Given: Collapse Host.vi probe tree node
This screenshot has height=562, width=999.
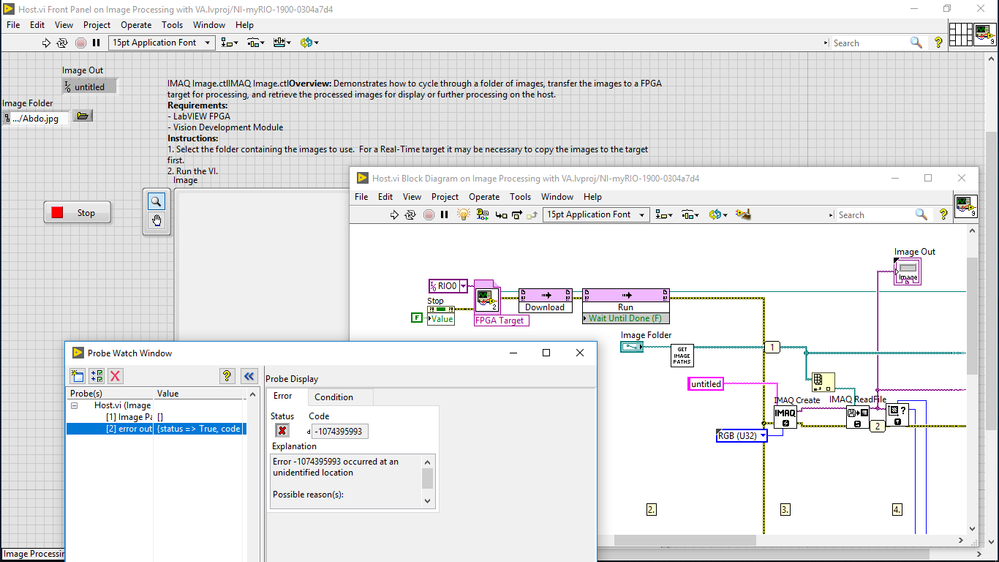Looking at the screenshot, I should click(x=74, y=405).
